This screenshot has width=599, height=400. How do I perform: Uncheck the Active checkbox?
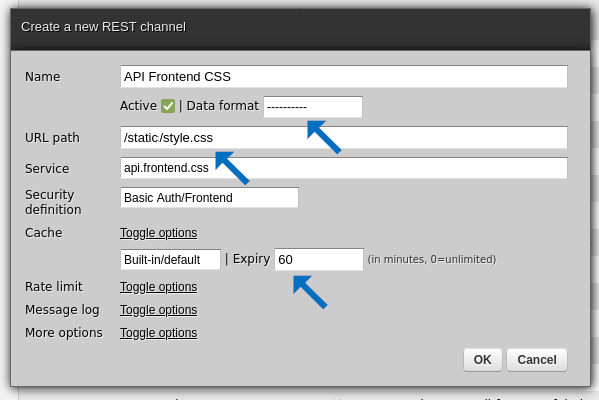[x=168, y=106]
